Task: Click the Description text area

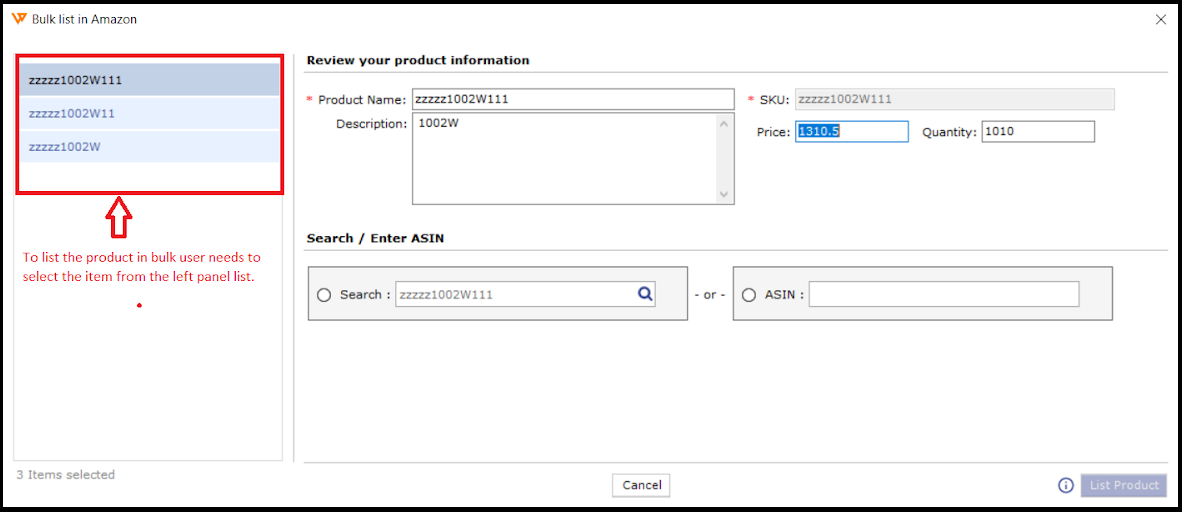Action: click(x=565, y=159)
